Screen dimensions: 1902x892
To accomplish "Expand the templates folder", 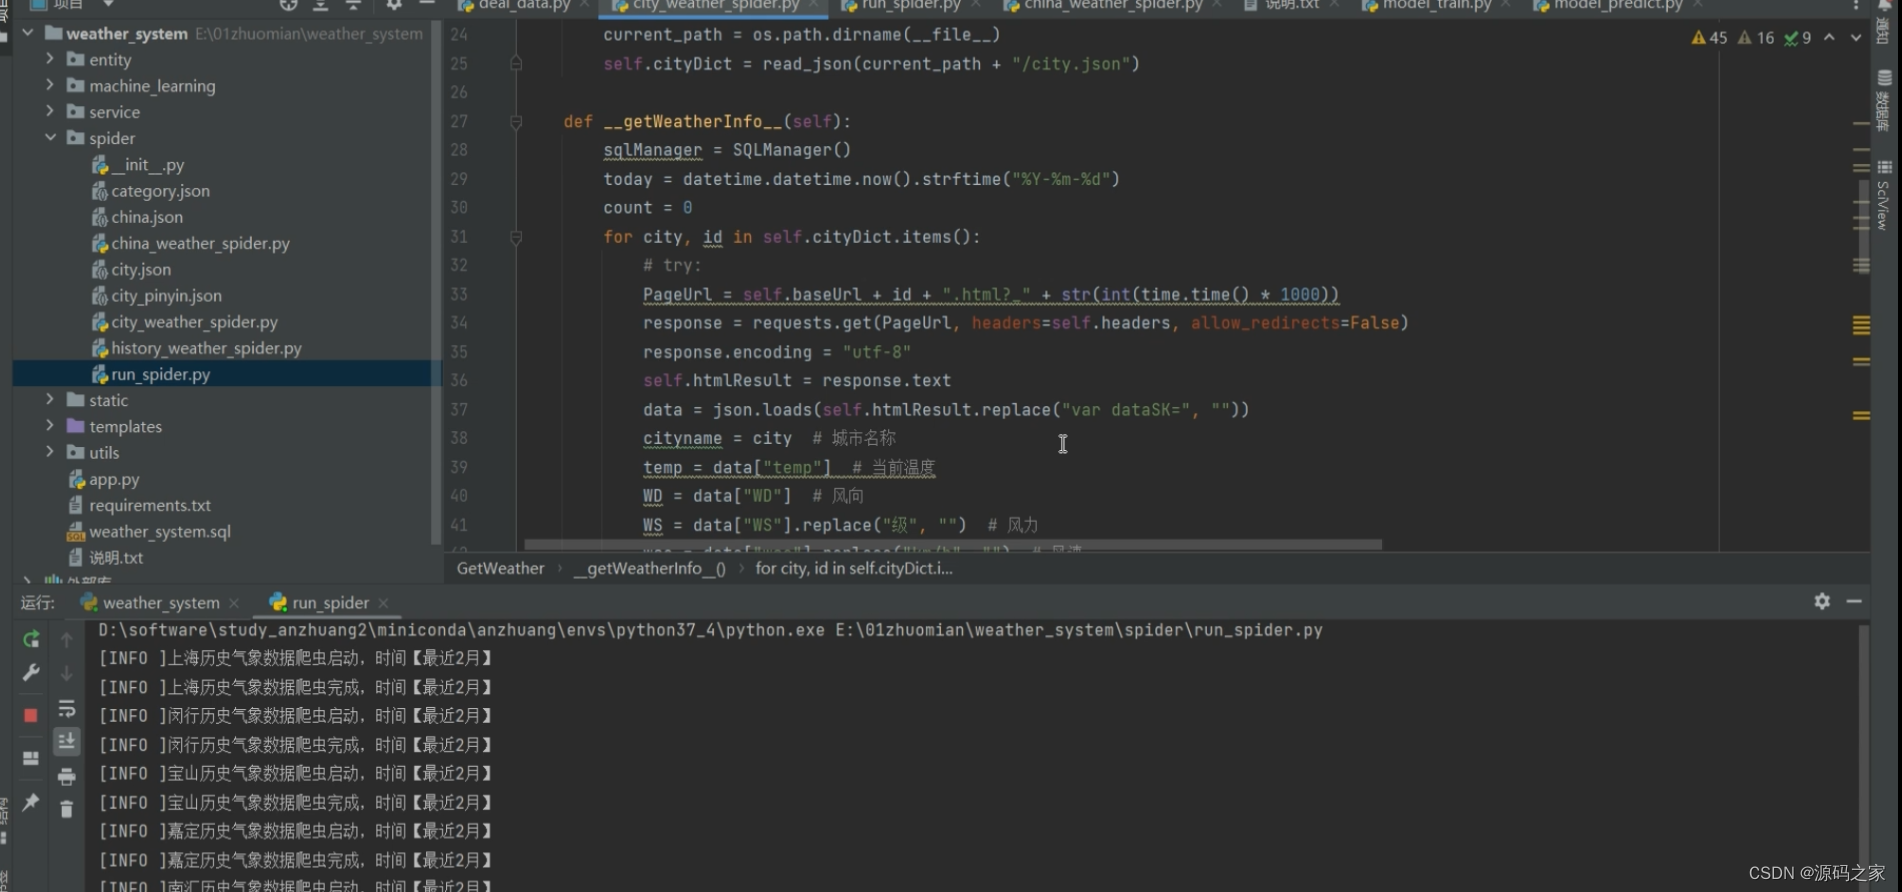I will pyautogui.click(x=50, y=425).
